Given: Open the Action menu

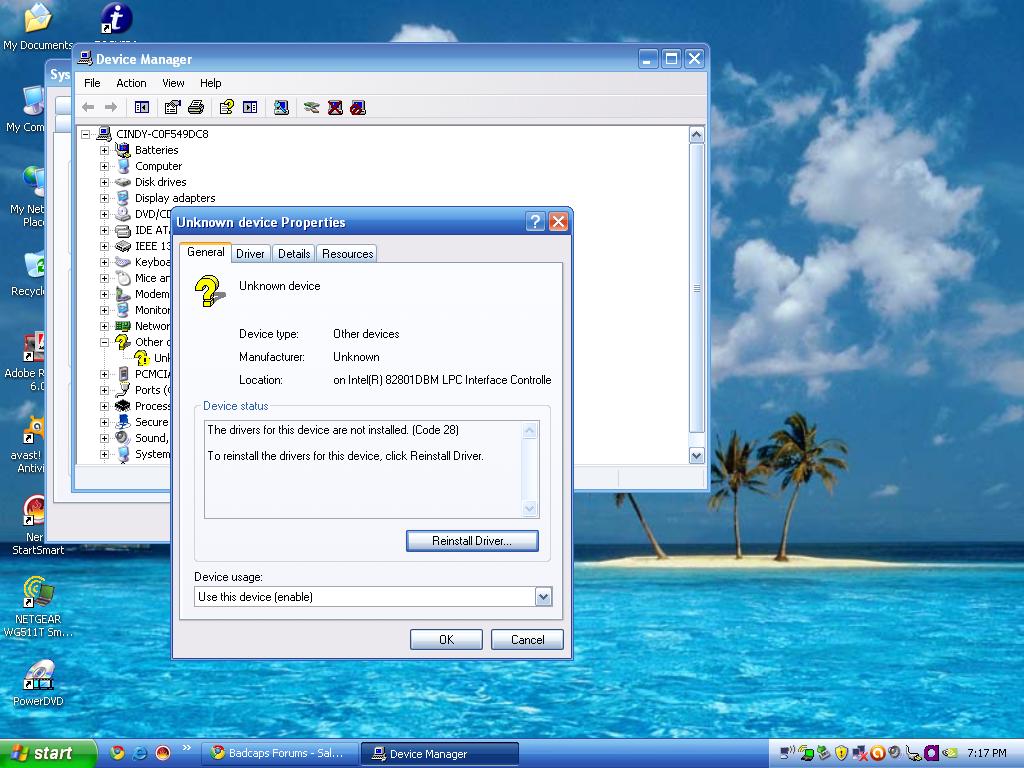Looking at the screenshot, I should [x=131, y=83].
